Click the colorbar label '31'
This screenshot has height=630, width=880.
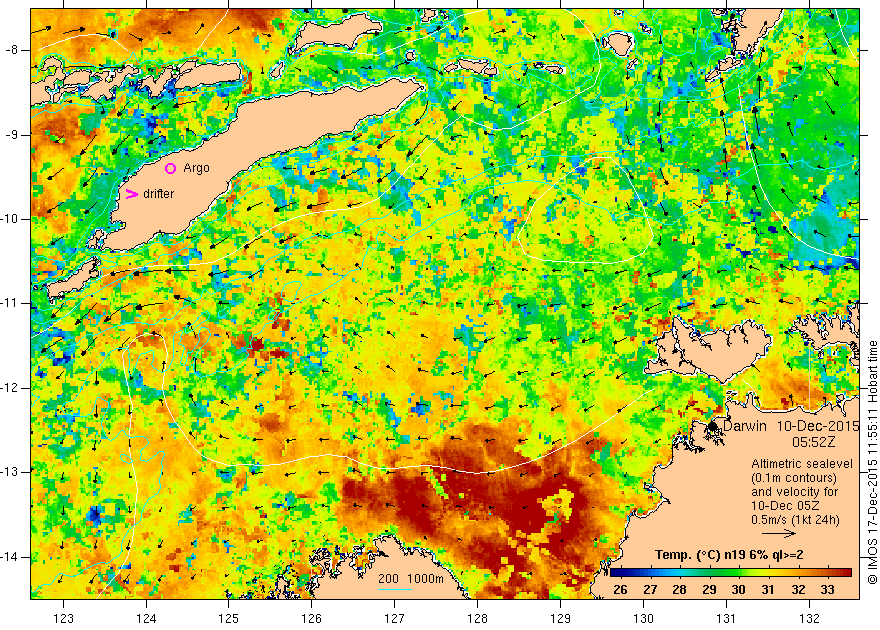pyautogui.click(x=768, y=589)
